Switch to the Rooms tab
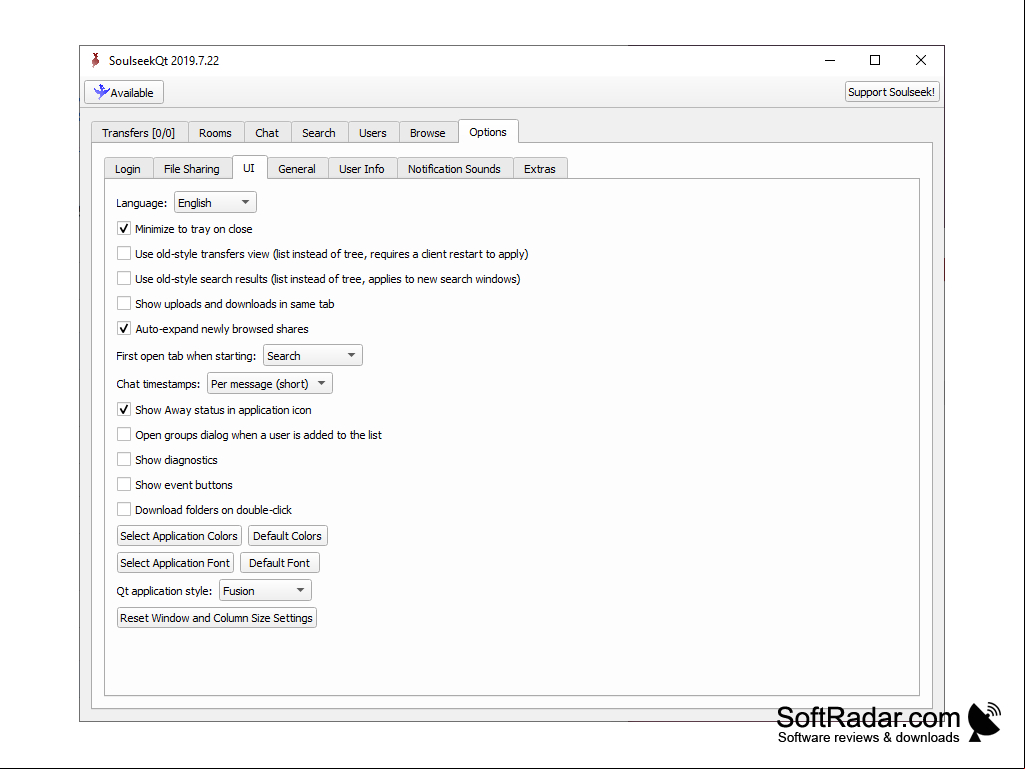Viewport: 1025px width, 769px height. (215, 133)
